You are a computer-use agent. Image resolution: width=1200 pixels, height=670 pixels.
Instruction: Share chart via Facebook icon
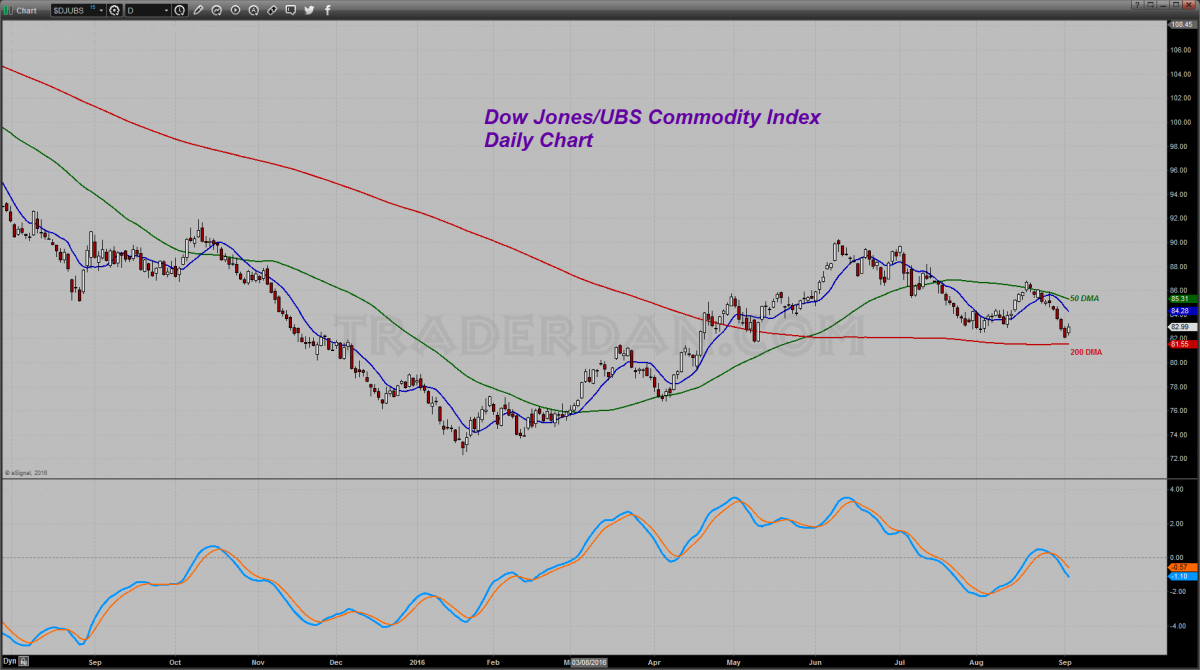pos(327,10)
